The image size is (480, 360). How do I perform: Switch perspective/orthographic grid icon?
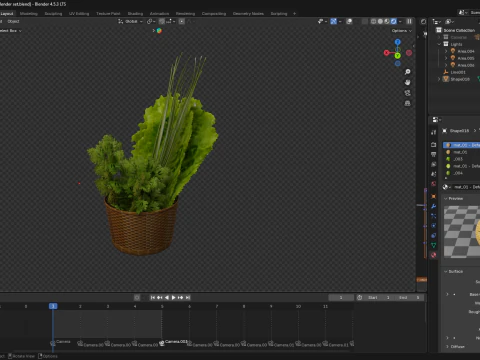click(407, 103)
